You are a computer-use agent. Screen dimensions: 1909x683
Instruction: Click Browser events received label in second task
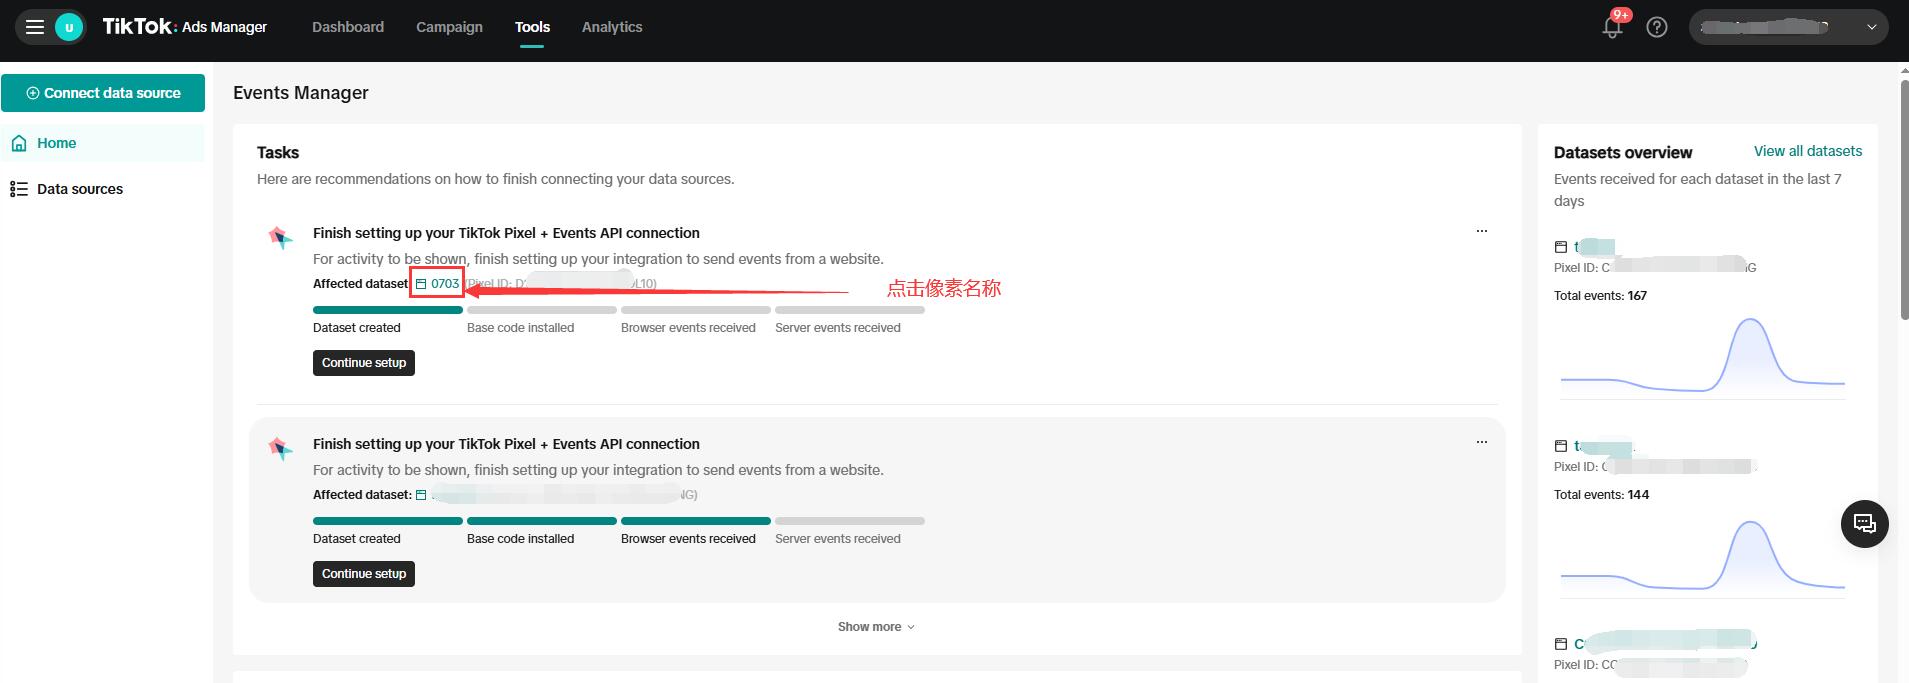(688, 539)
